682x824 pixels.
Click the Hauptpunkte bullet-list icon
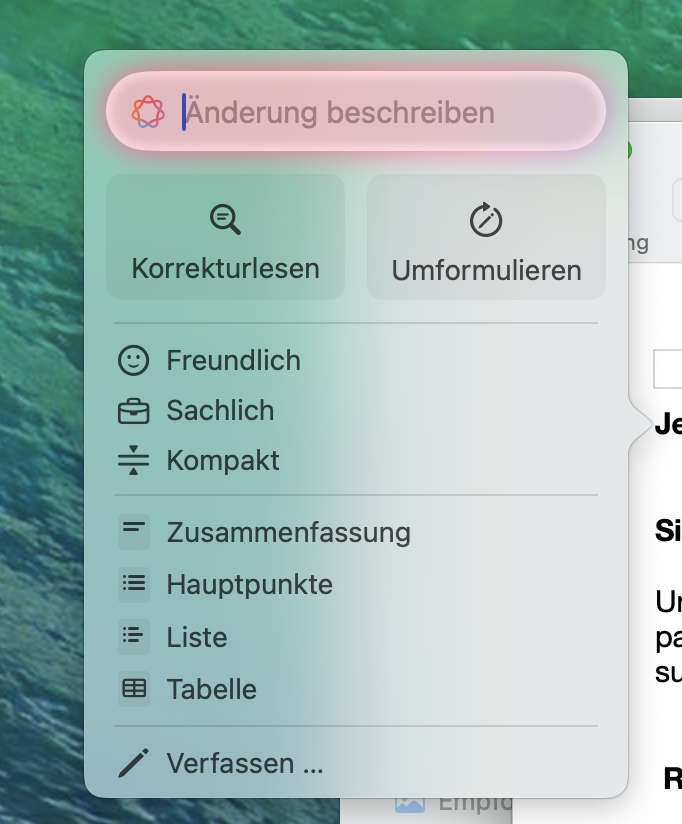point(134,584)
